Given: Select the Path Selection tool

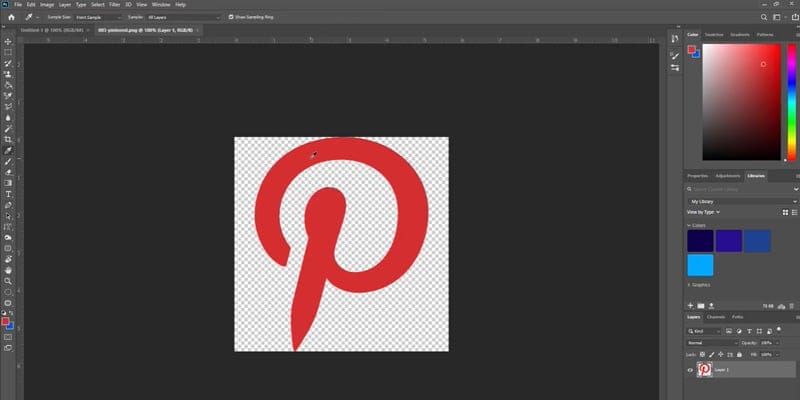Looking at the screenshot, I should 8,216.
